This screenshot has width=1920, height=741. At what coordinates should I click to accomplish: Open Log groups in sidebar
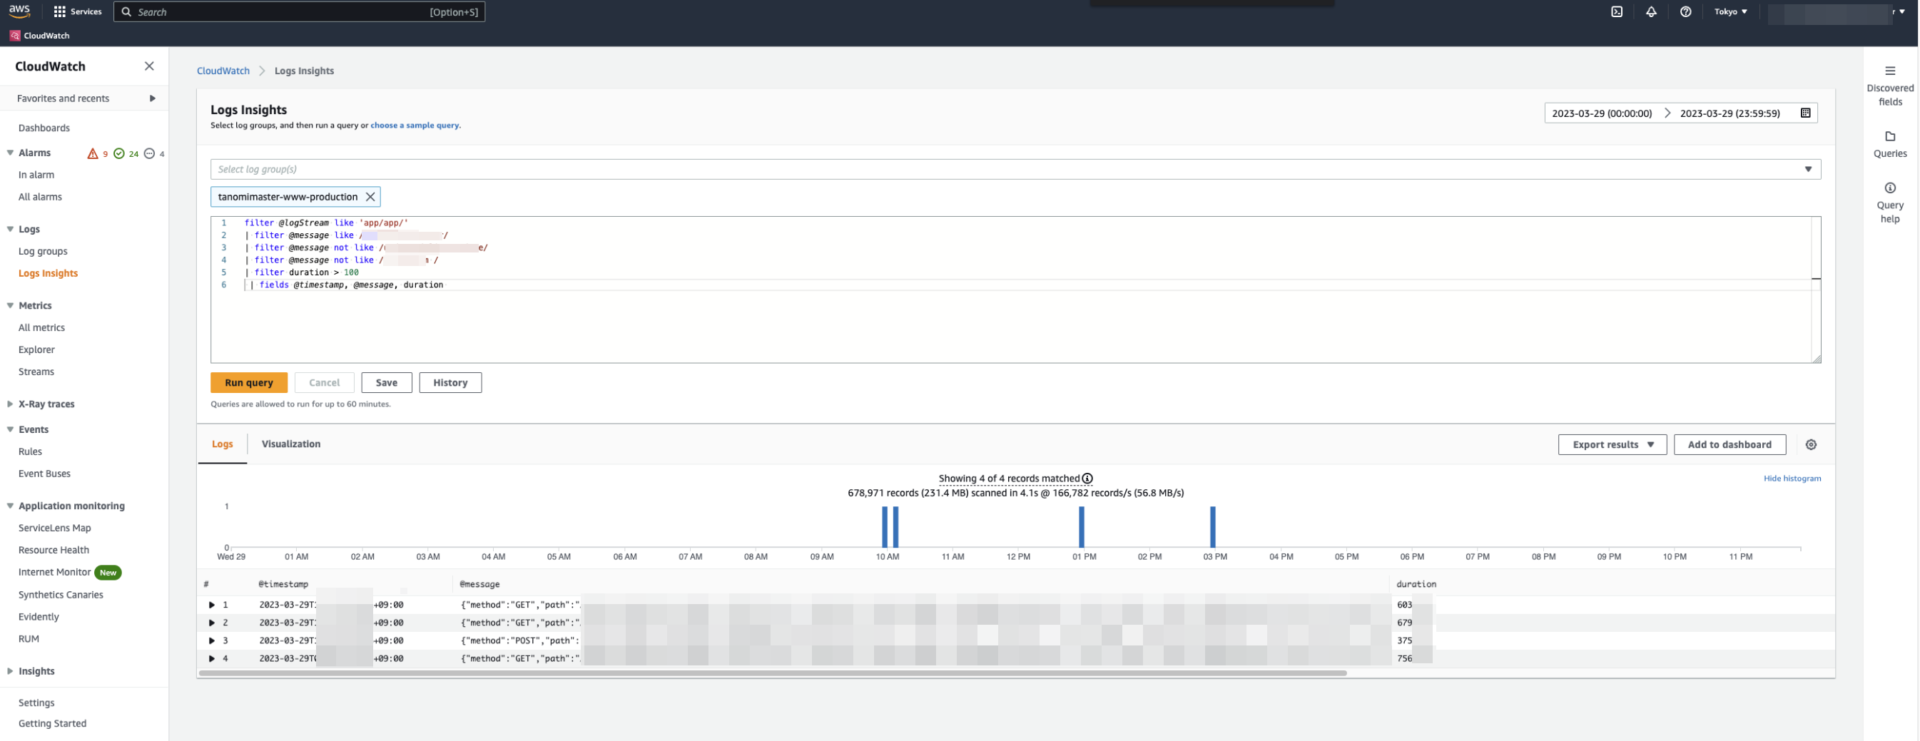point(43,252)
